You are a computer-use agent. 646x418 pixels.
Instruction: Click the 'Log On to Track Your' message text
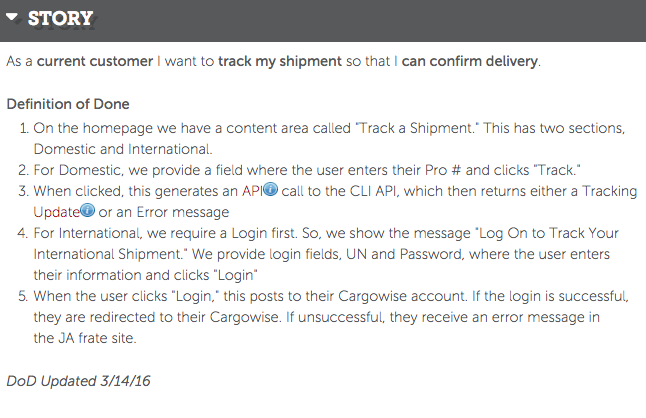547,233
